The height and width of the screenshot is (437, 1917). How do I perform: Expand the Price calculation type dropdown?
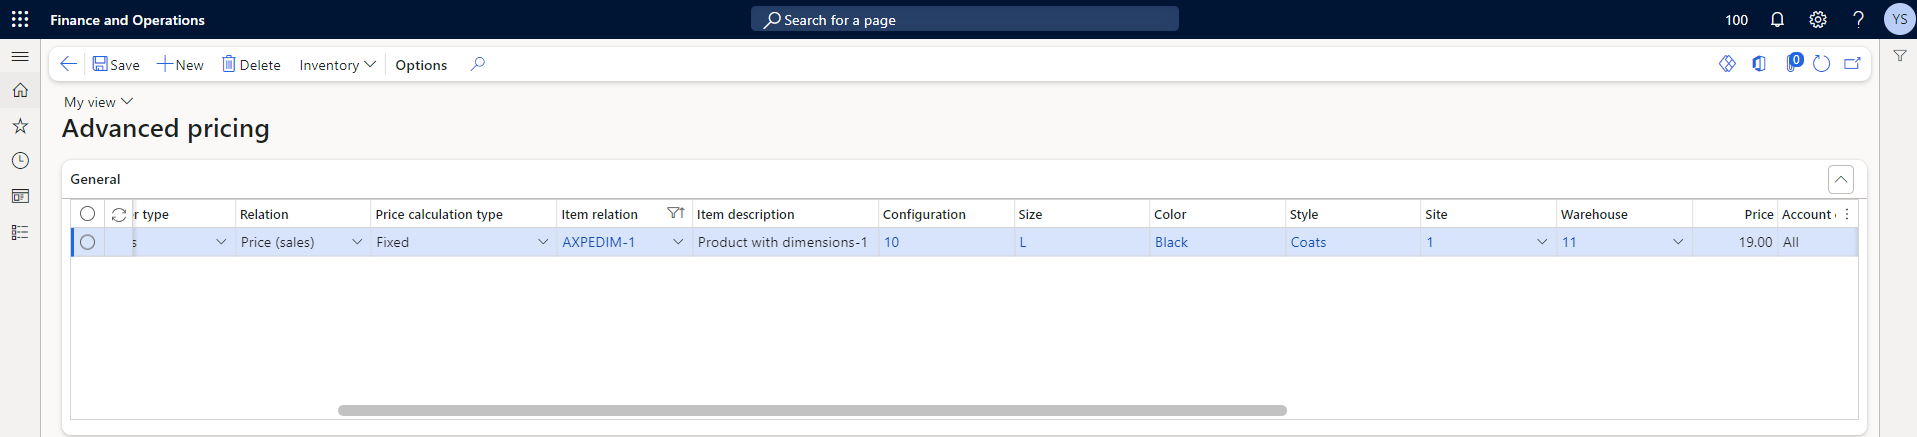(x=543, y=242)
